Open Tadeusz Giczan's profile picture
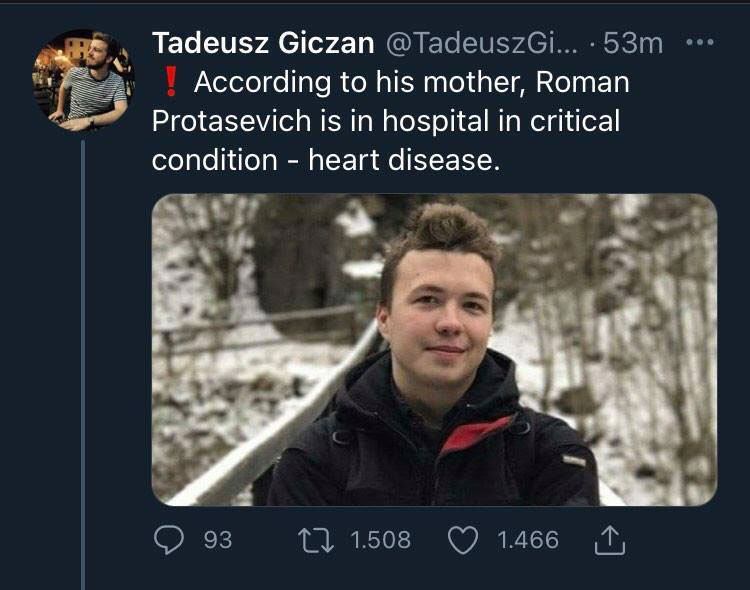 click(x=81, y=80)
